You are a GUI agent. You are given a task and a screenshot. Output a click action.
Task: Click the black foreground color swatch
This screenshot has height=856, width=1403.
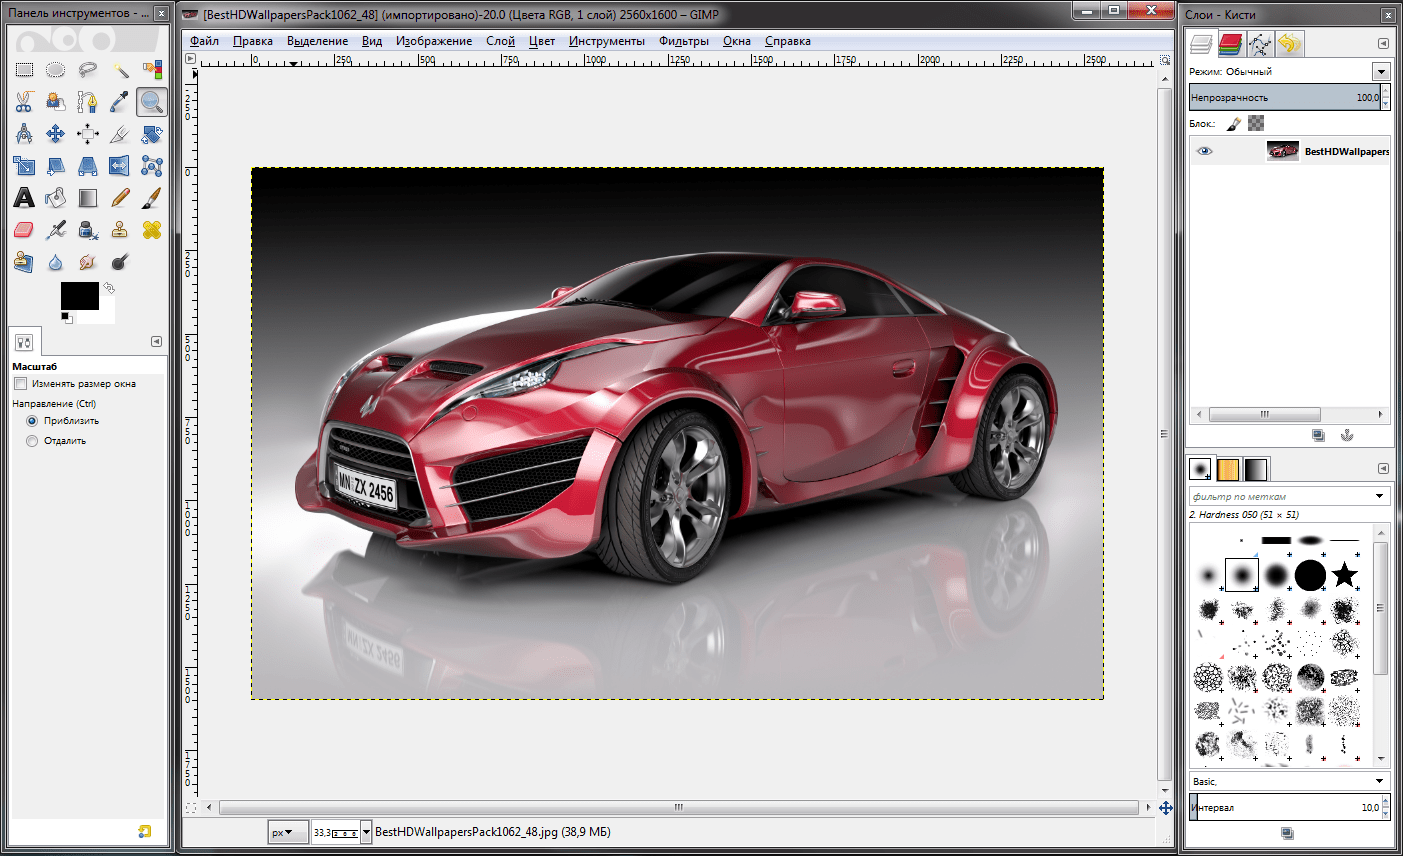[79, 296]
